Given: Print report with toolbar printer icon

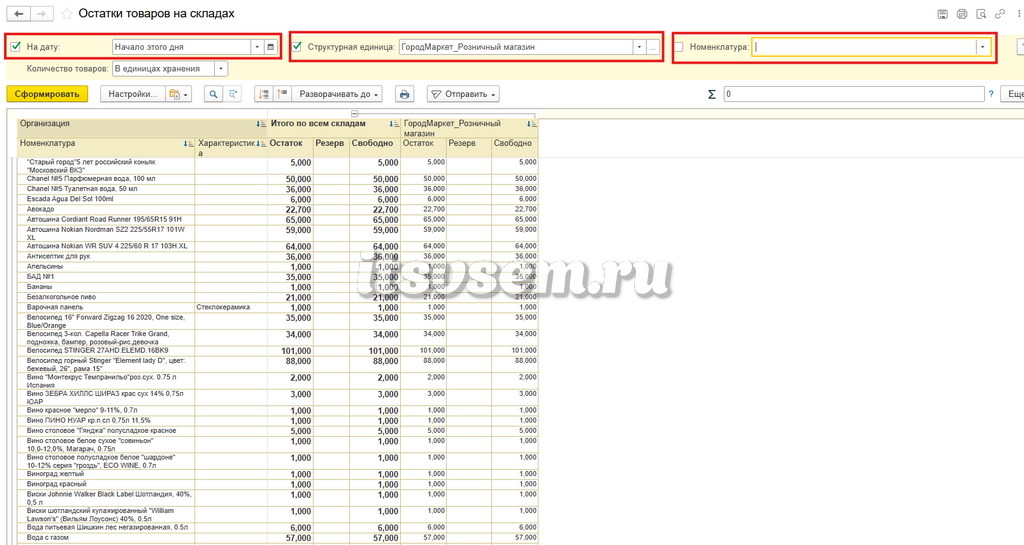Looking at the screenshot, I should pos(404,94).
